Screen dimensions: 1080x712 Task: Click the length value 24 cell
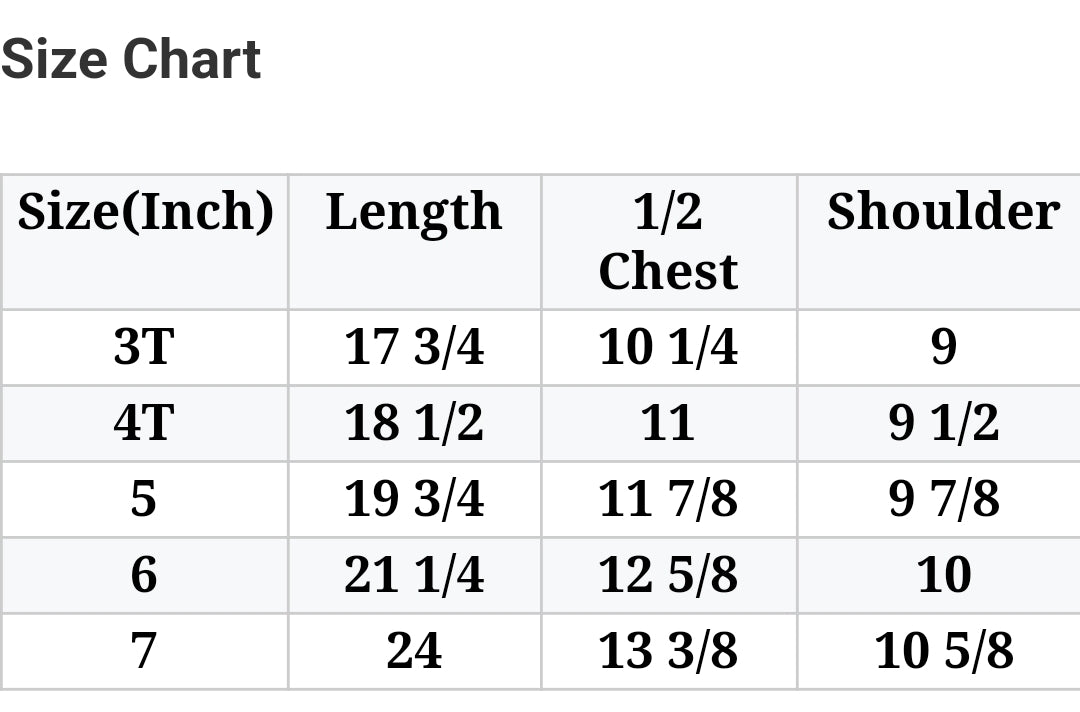(414, 651)
